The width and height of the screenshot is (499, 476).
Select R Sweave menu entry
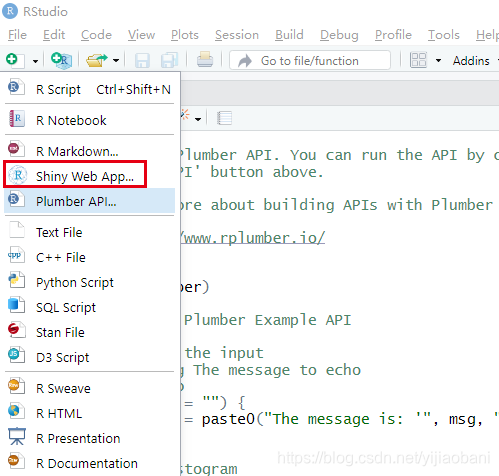[x=89, y=388]
